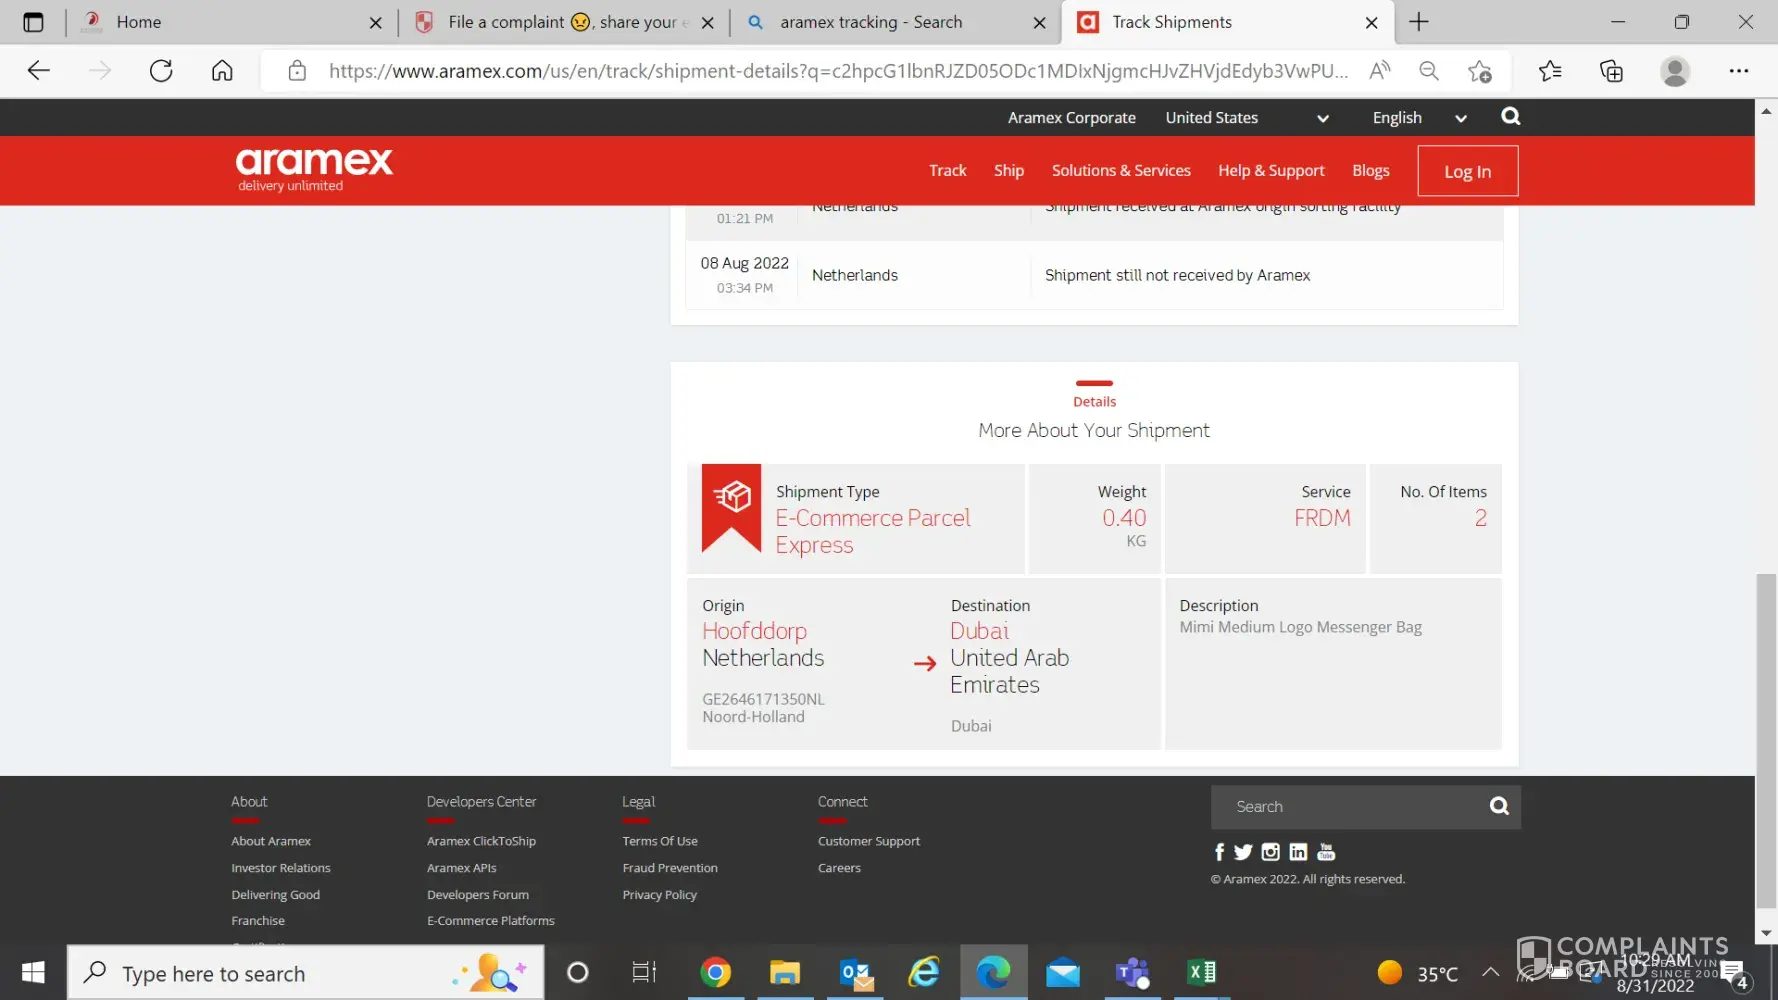Open the Help & Support menu
This screenshot has width=1778, height=1000.
coord(1270,171)
